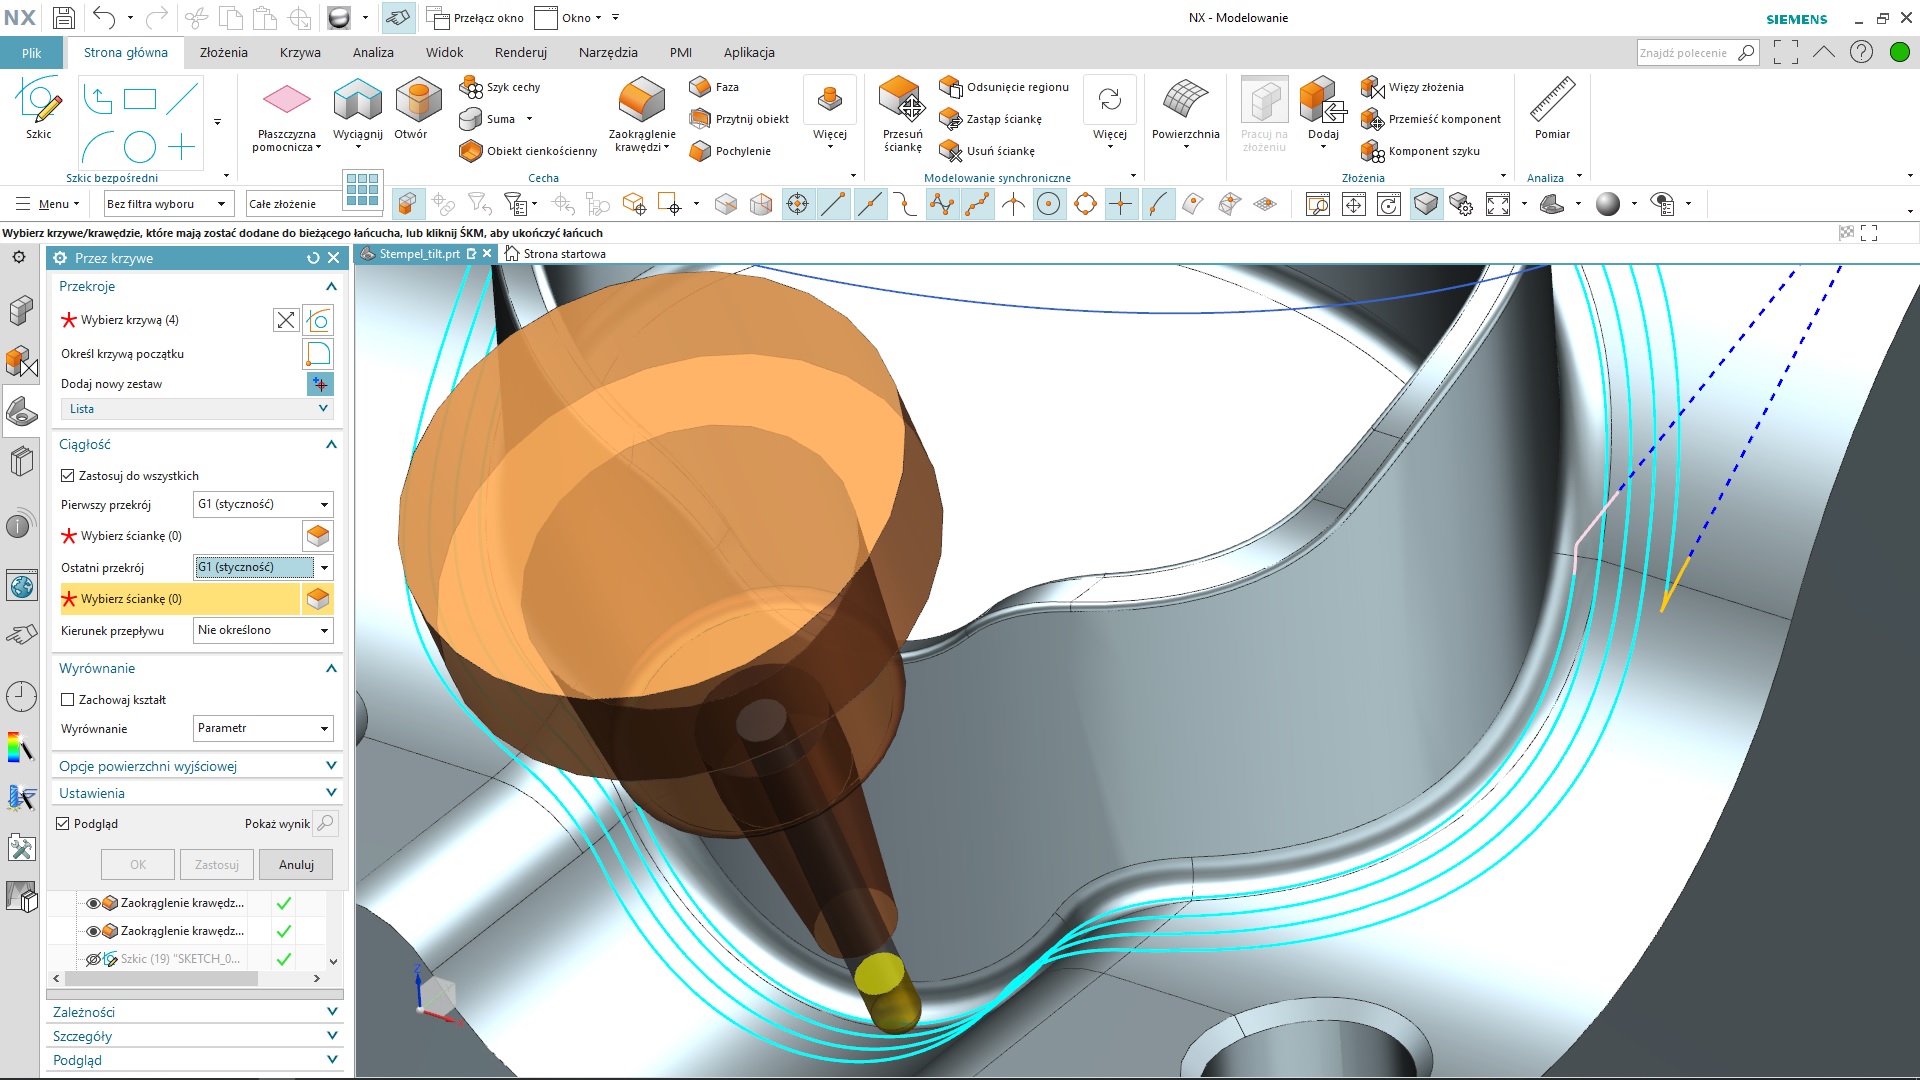Expand the Lista section
The image size is (1920, 1080).
click(x=197, y=409)
